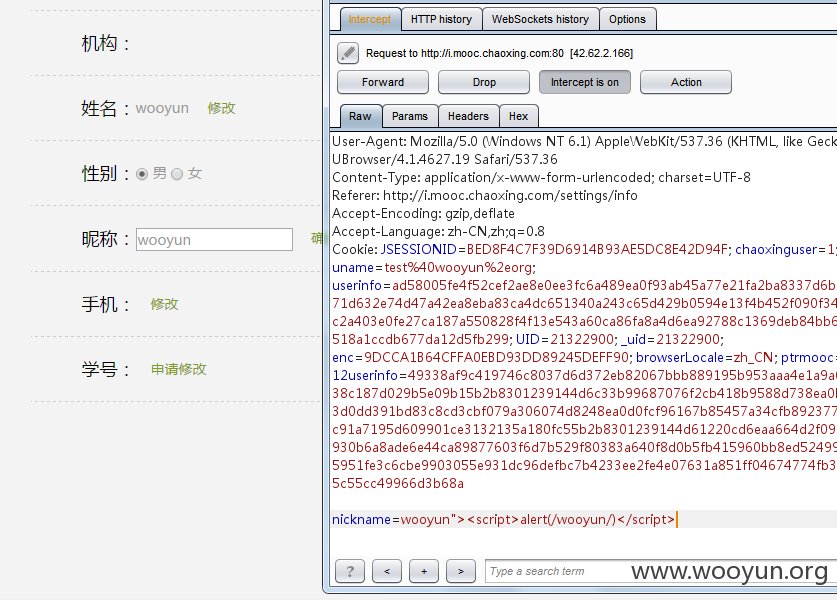Image resolution: width=837 pixels, height=600 pixels.
Task: Click the question mark help button
Action: pos(350,571)
